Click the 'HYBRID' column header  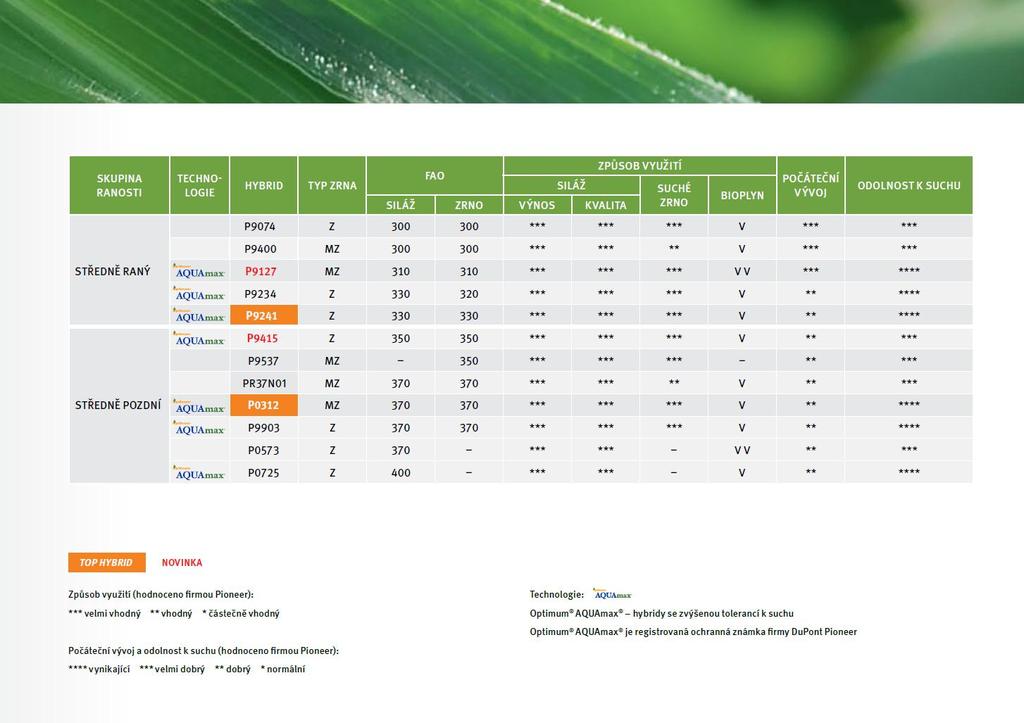pyautogui.click(x=264, y=185)
